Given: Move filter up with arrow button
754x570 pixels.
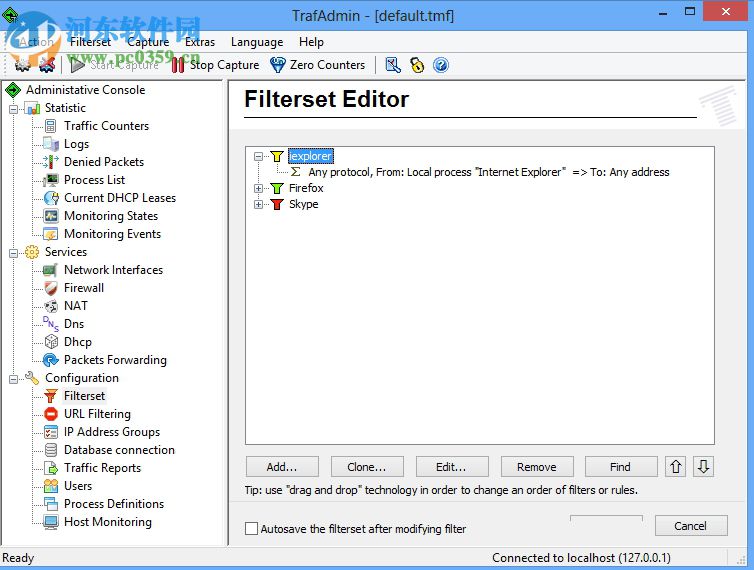Looking at the screenshot, I should [x=676, y=467].
